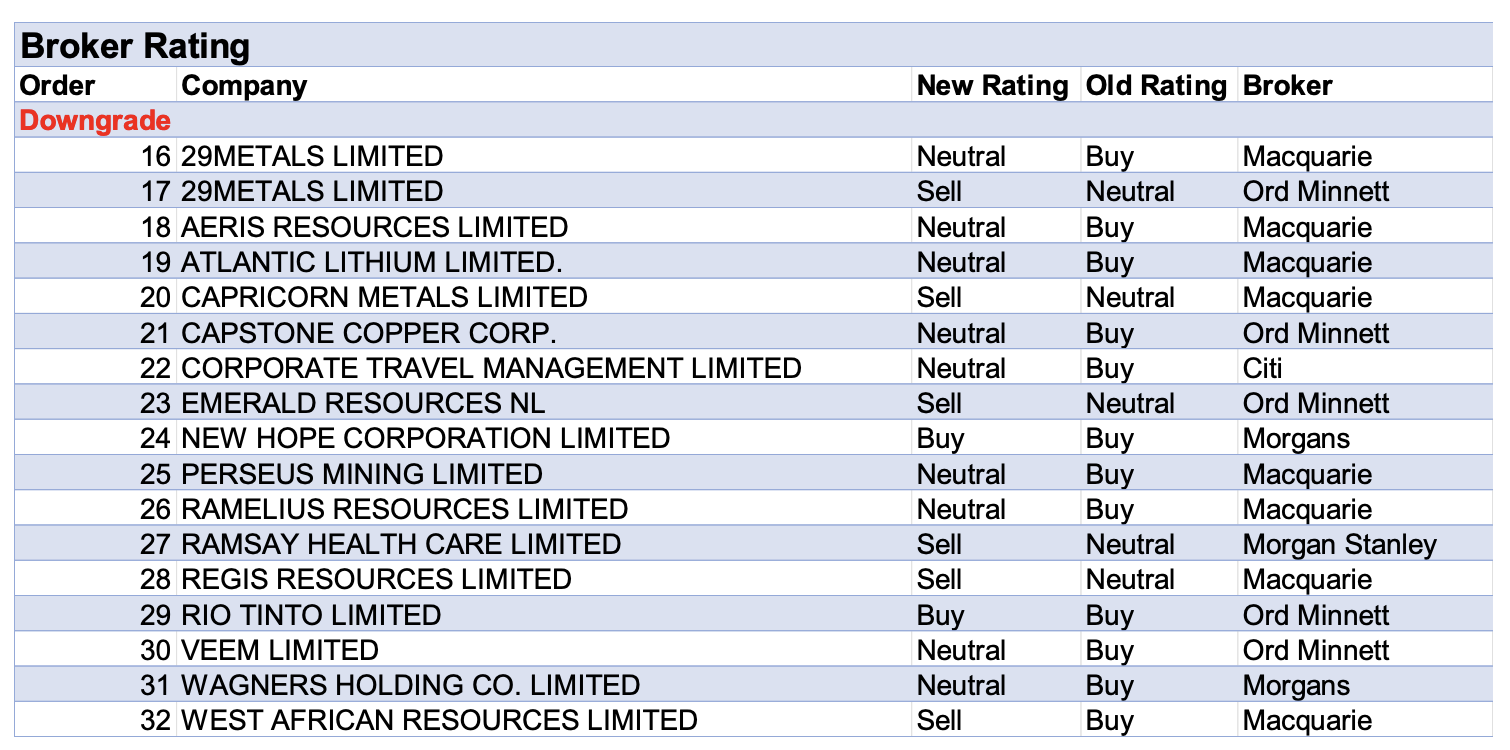This screenshot has width=1510, height=750.
Task: Select the Company column header
Action: 244,86
